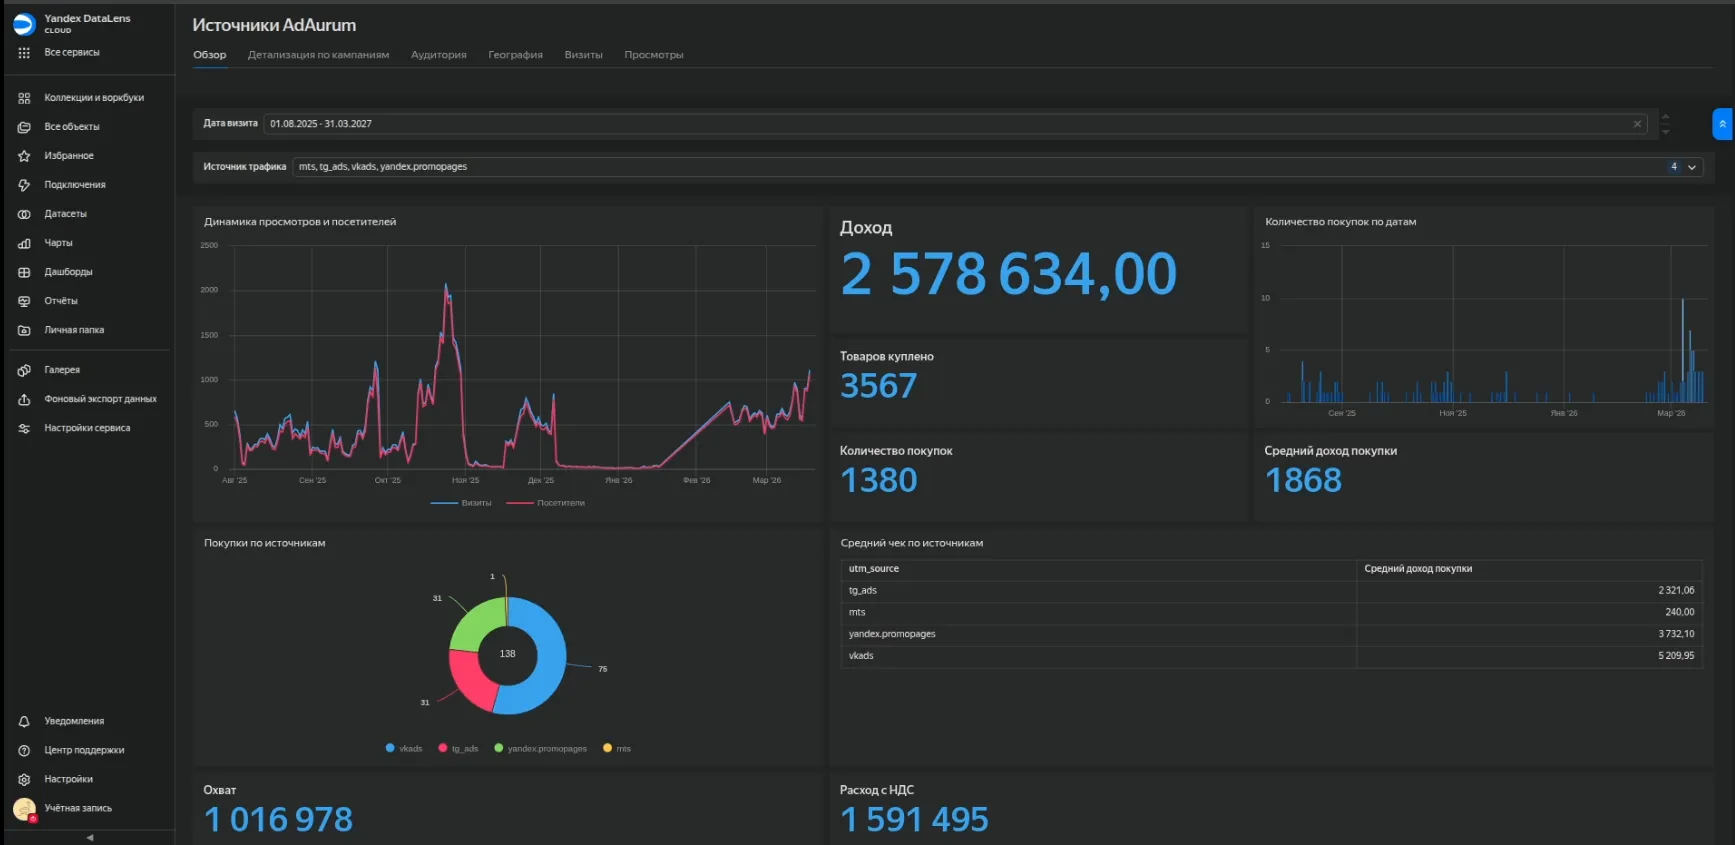The image size is (1735, 845).
Task: Click the Отчёты sidebar icon
Action: (x=24, y=301)
